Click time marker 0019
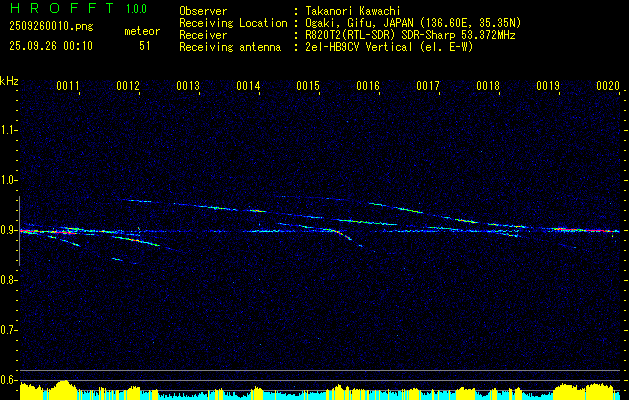Image resolution: width=629 pixels, height=400 pixels. click(548, 86)
